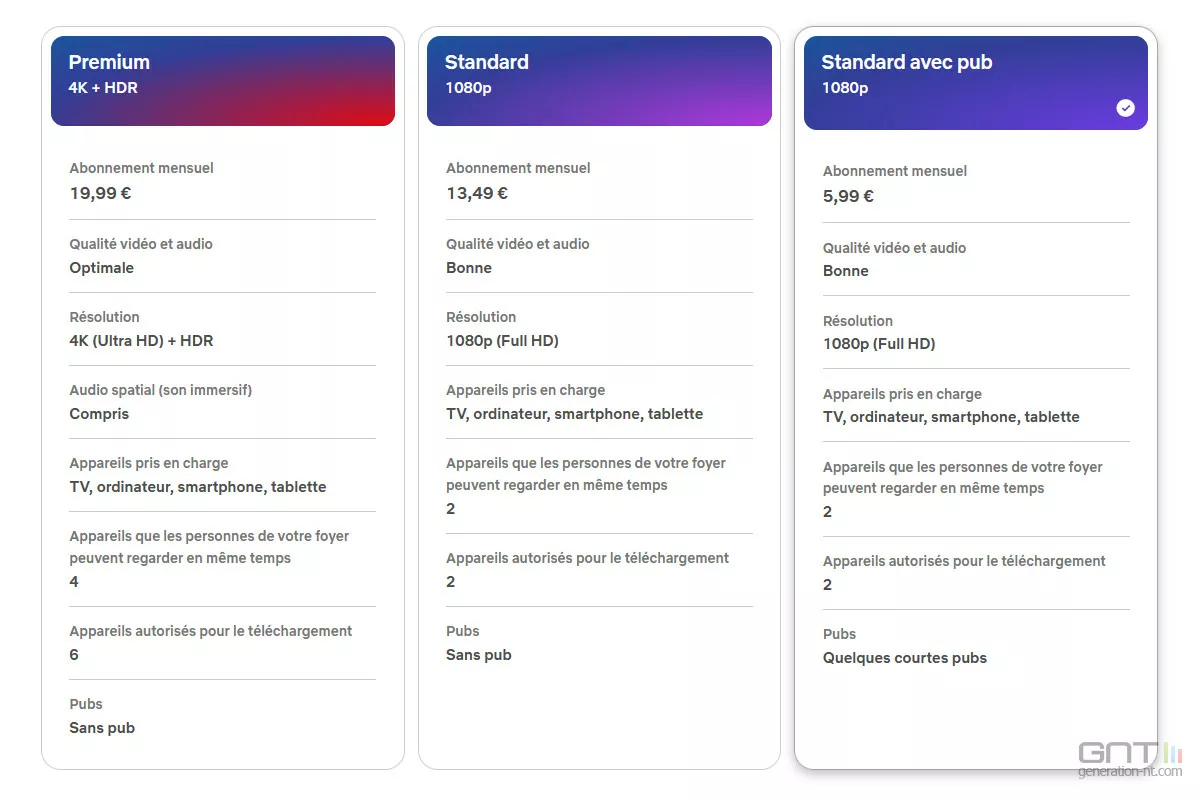The image size is (1200, 800).
Task: Click "4K (Ultra HD) + HDR" resolution text
Action: (141, 341)
